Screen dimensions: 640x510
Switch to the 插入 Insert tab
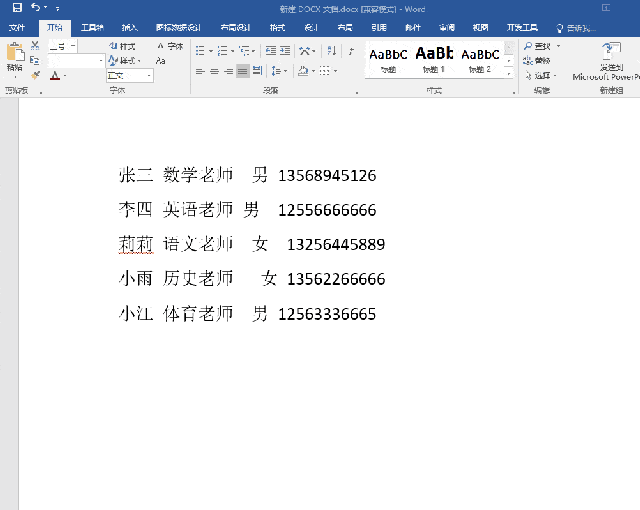click(x=129, y=27)
